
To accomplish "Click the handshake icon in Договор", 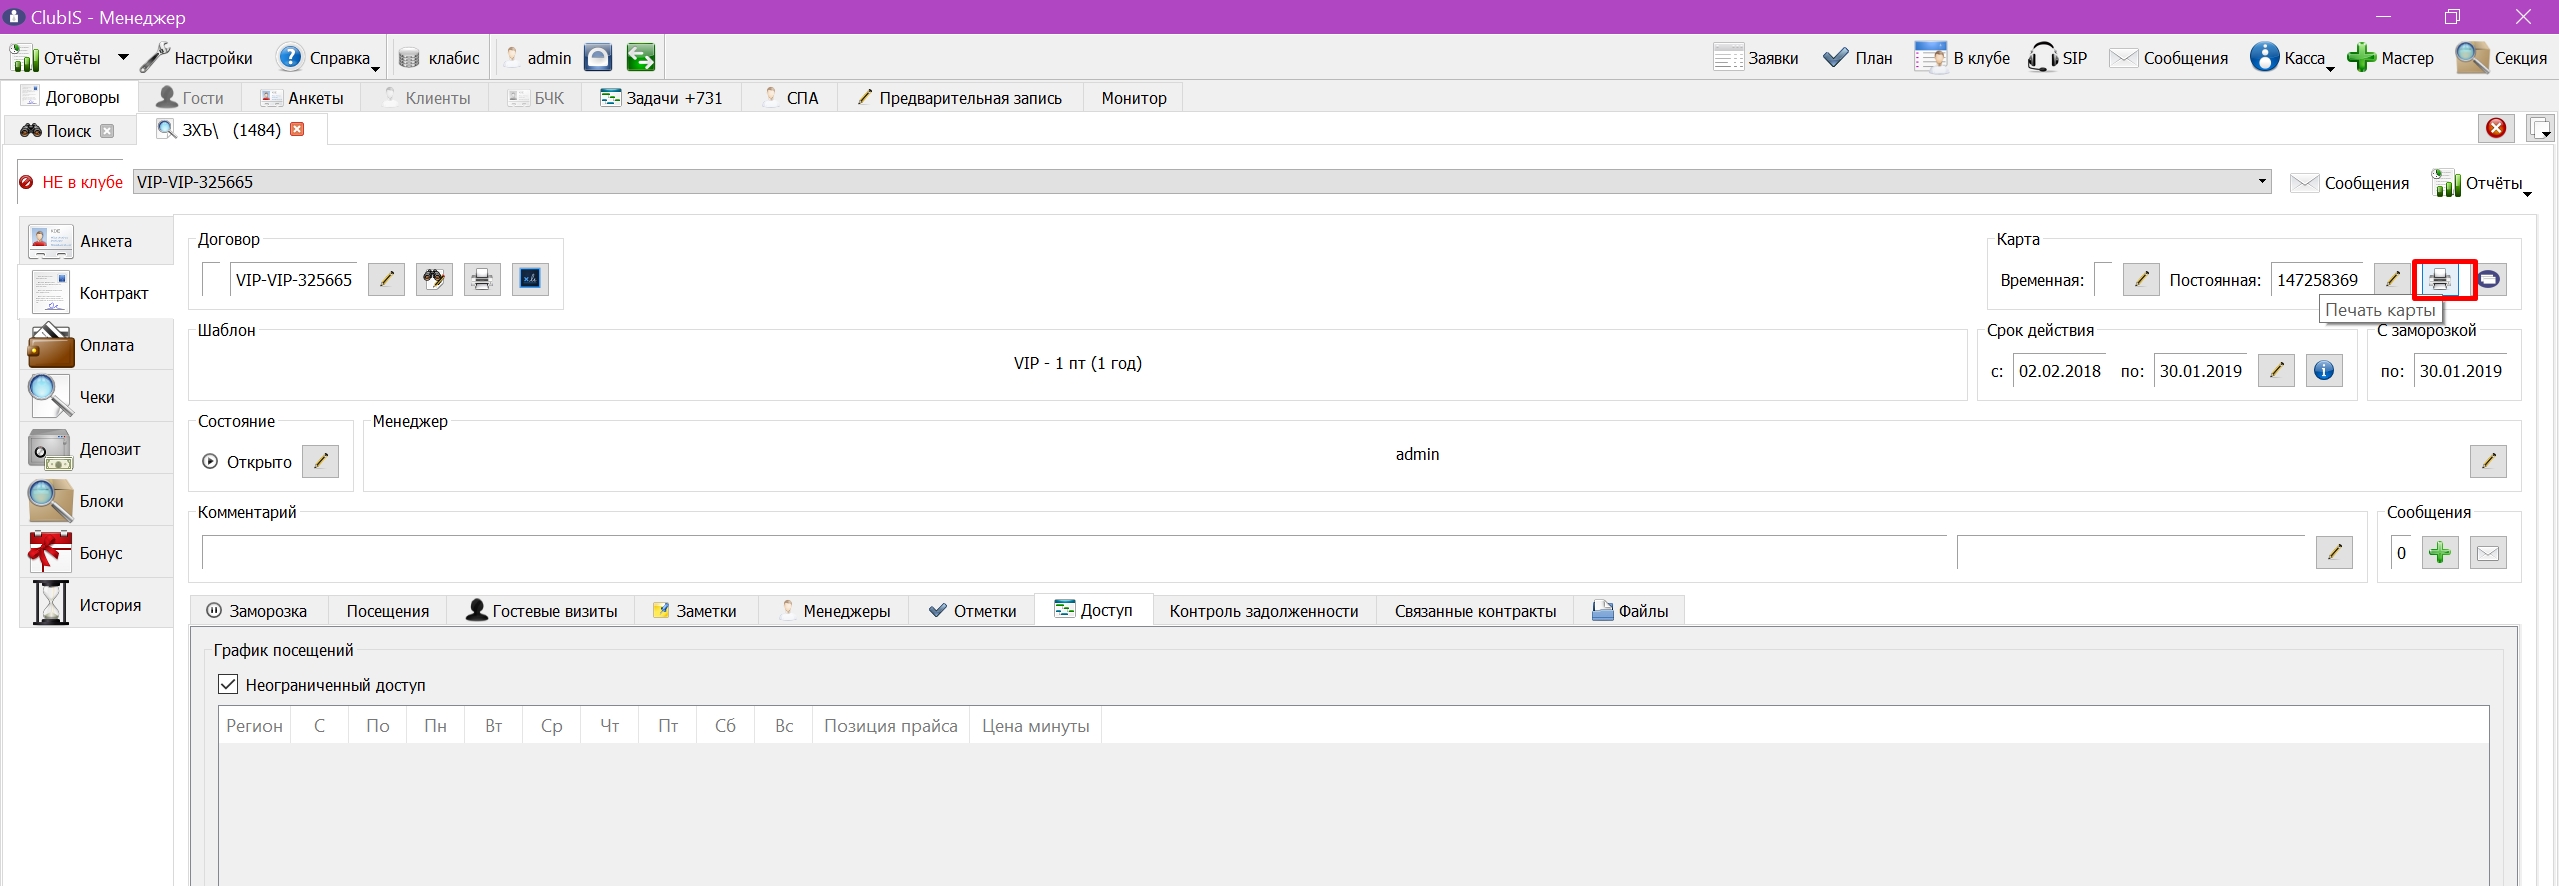I will [x=434, y=279].
